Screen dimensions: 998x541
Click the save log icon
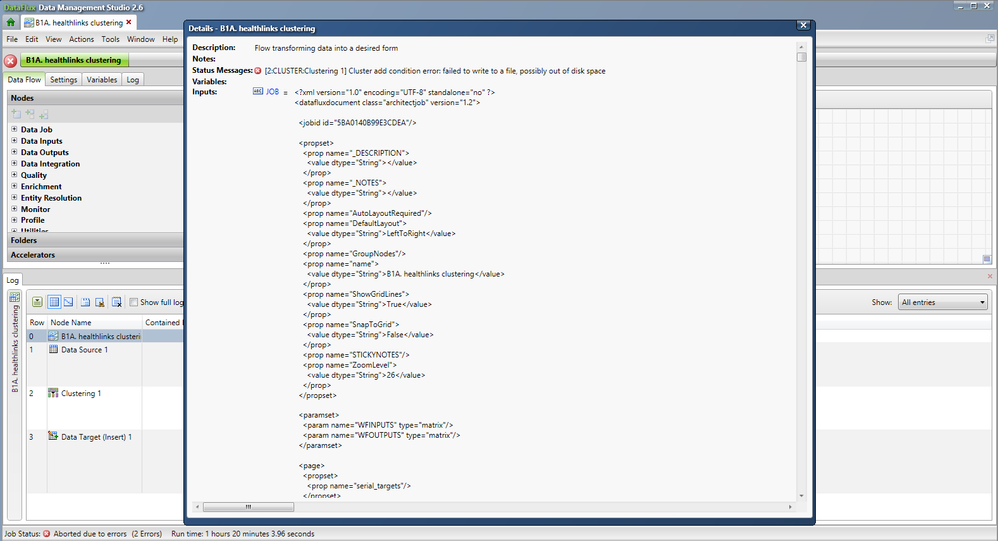click(85, 302)
